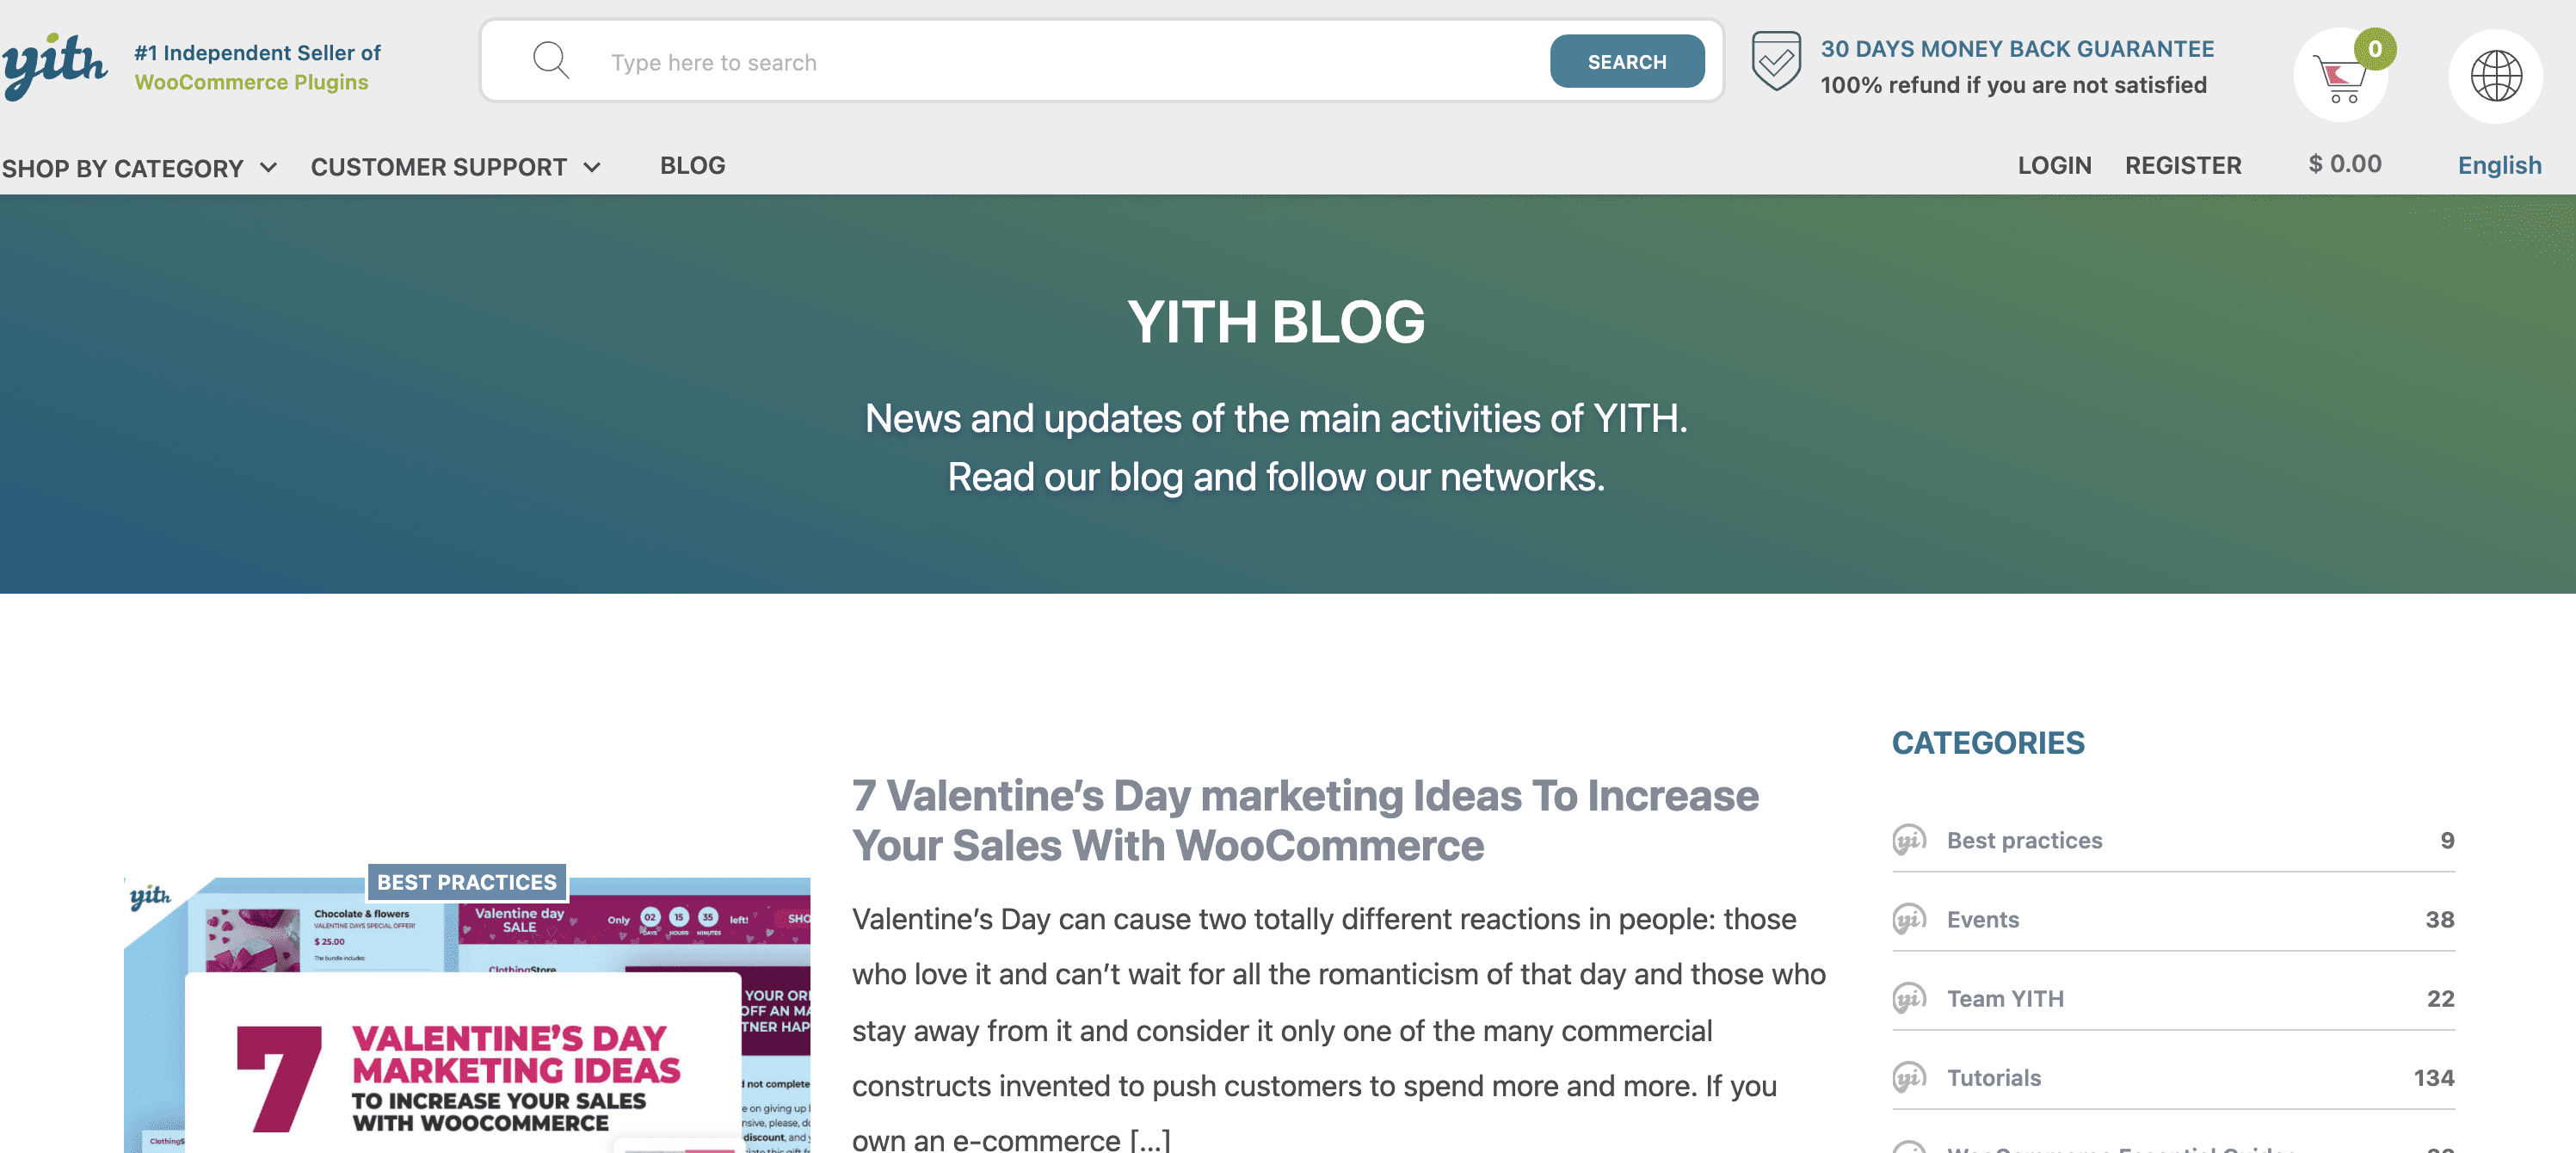Click the BLOG menu item
Image resolution: width=2576 pixels, height=1153 pixels.
point(692,163)
